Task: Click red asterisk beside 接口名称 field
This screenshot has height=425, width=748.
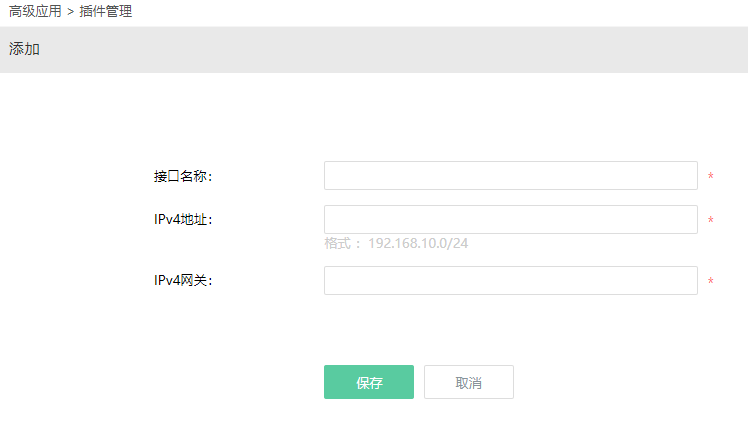Action: pos(710,176)
